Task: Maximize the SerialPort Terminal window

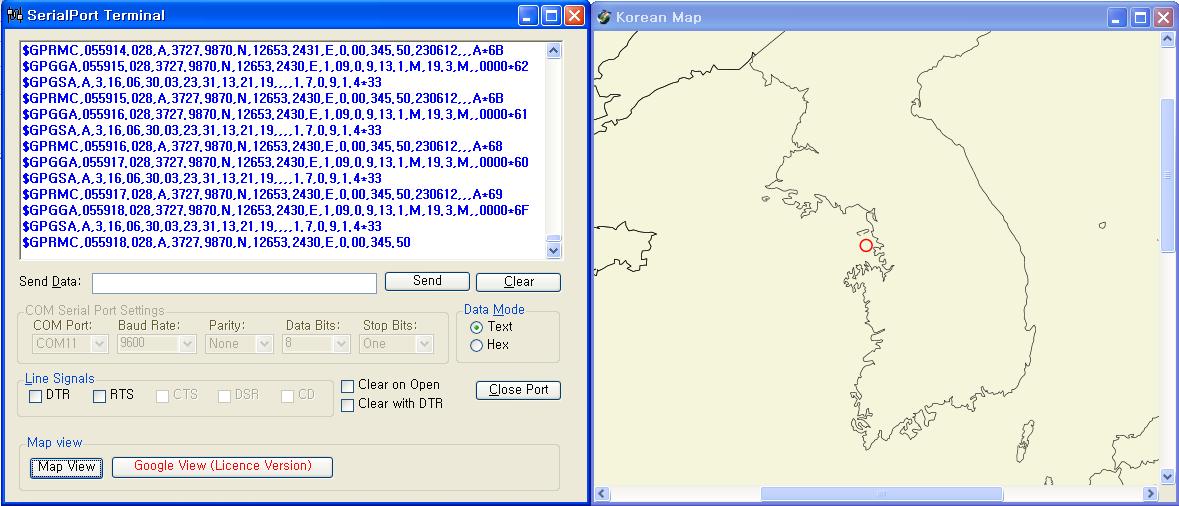Action: click(551, 16)
